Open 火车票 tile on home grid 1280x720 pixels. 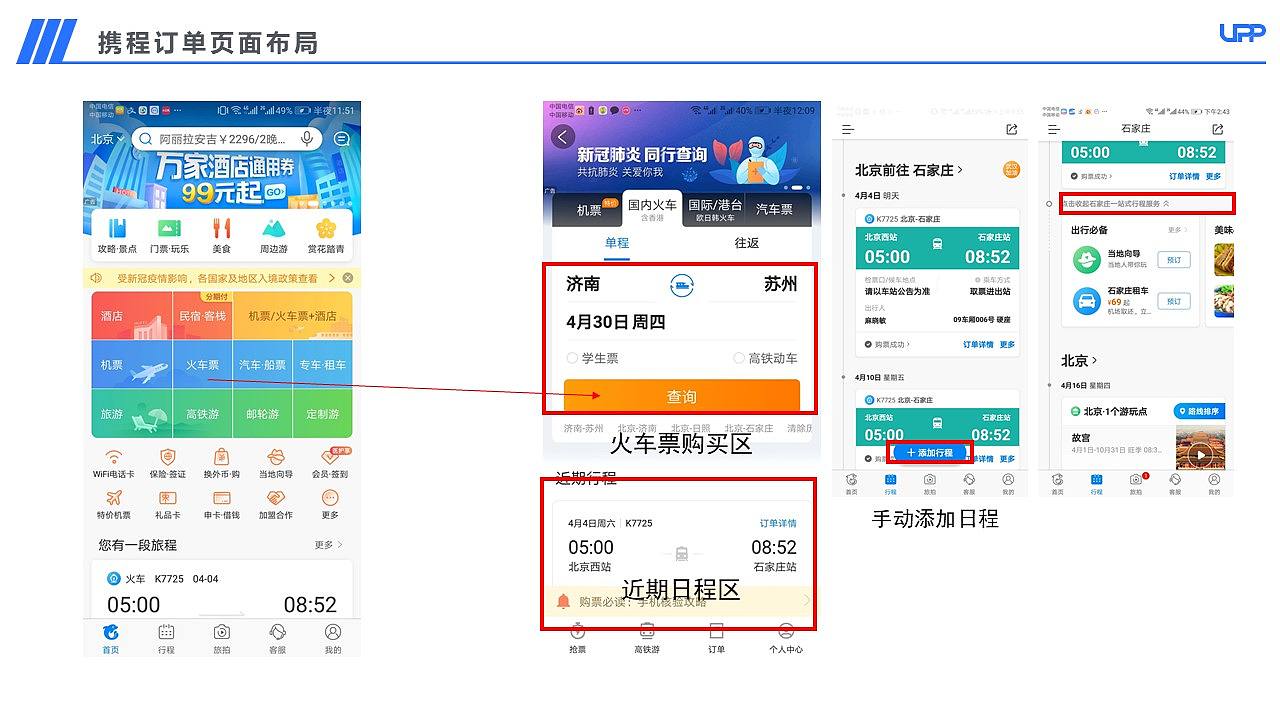[x=202, y=365]
